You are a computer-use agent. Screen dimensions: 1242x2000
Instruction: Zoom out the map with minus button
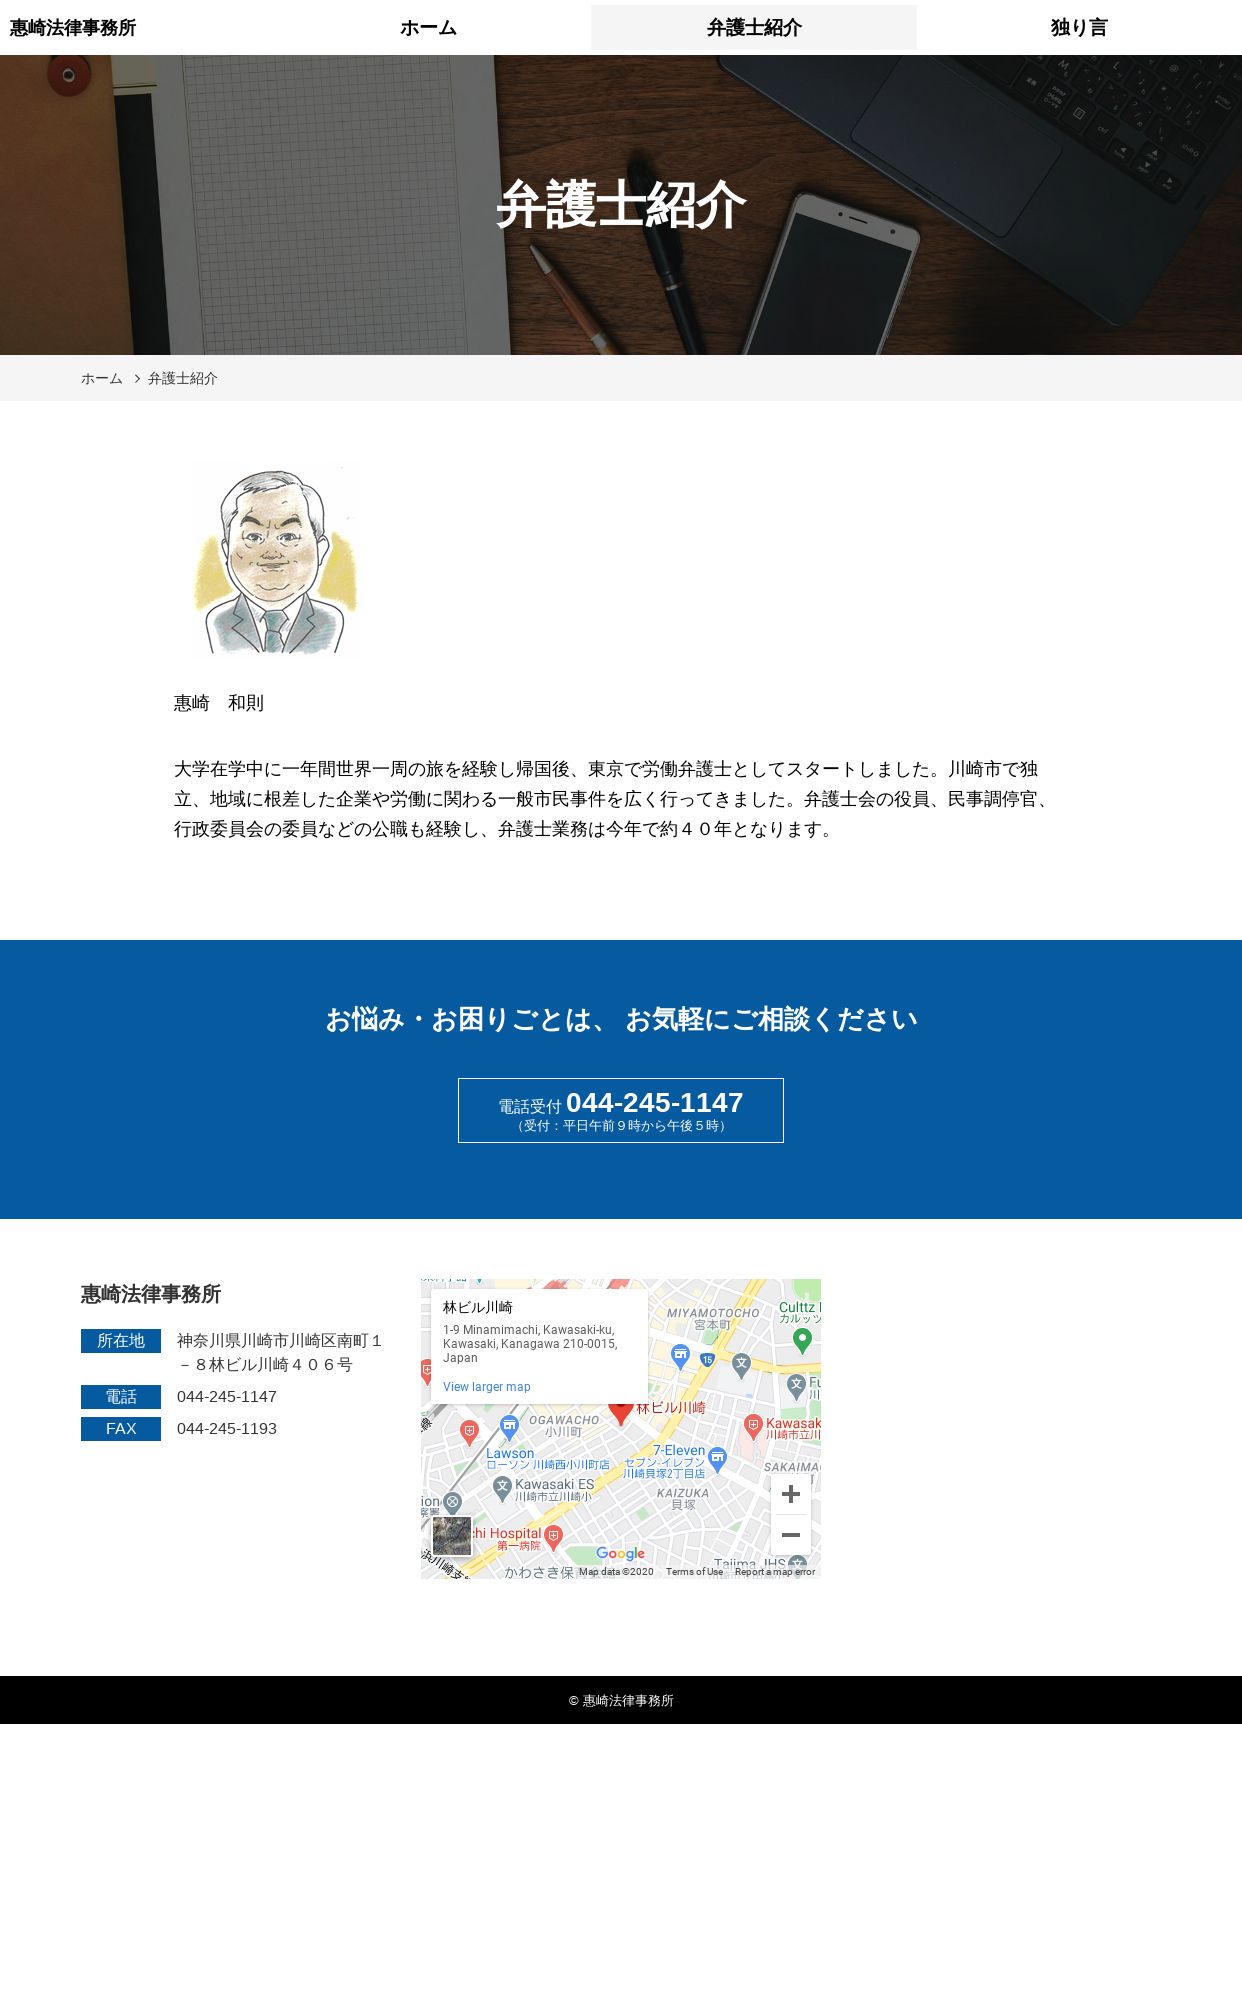791,1535
